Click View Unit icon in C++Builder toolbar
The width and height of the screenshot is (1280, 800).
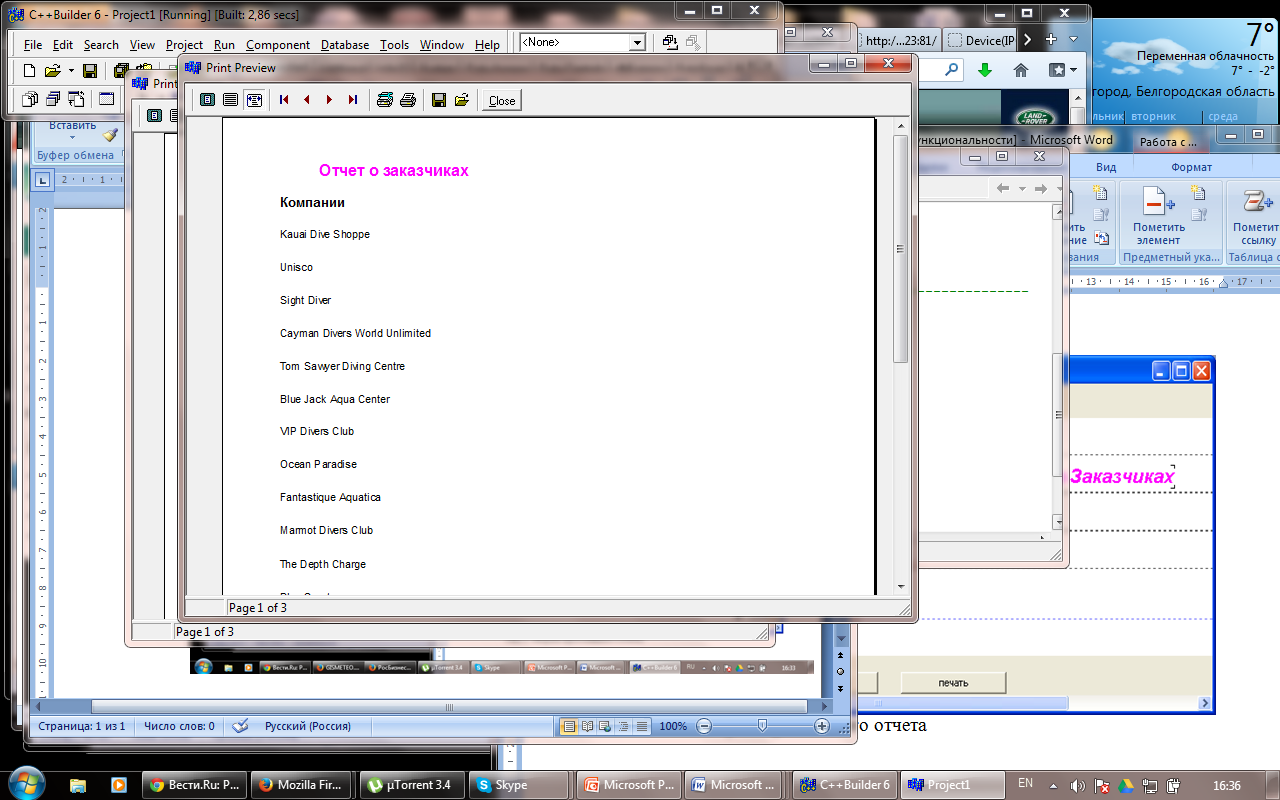pos(29,99)
